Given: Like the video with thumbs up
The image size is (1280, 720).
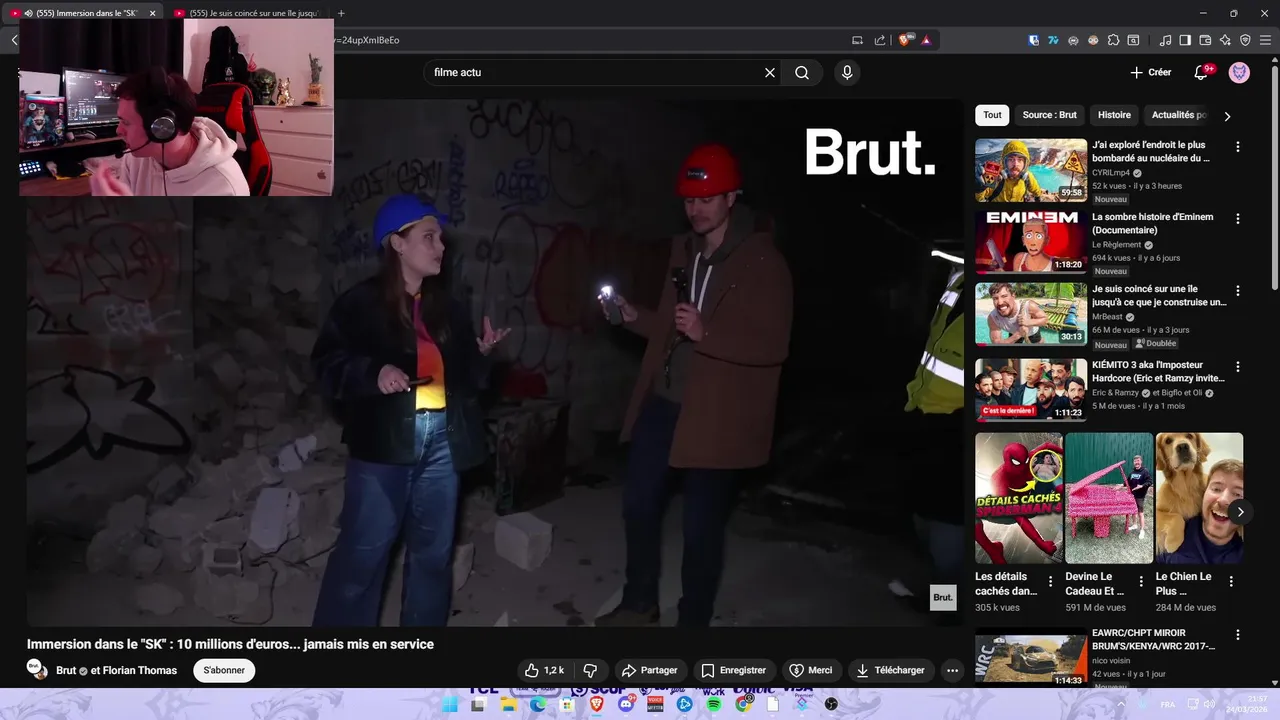Looking at the screenshot, I should click(544, 670).
